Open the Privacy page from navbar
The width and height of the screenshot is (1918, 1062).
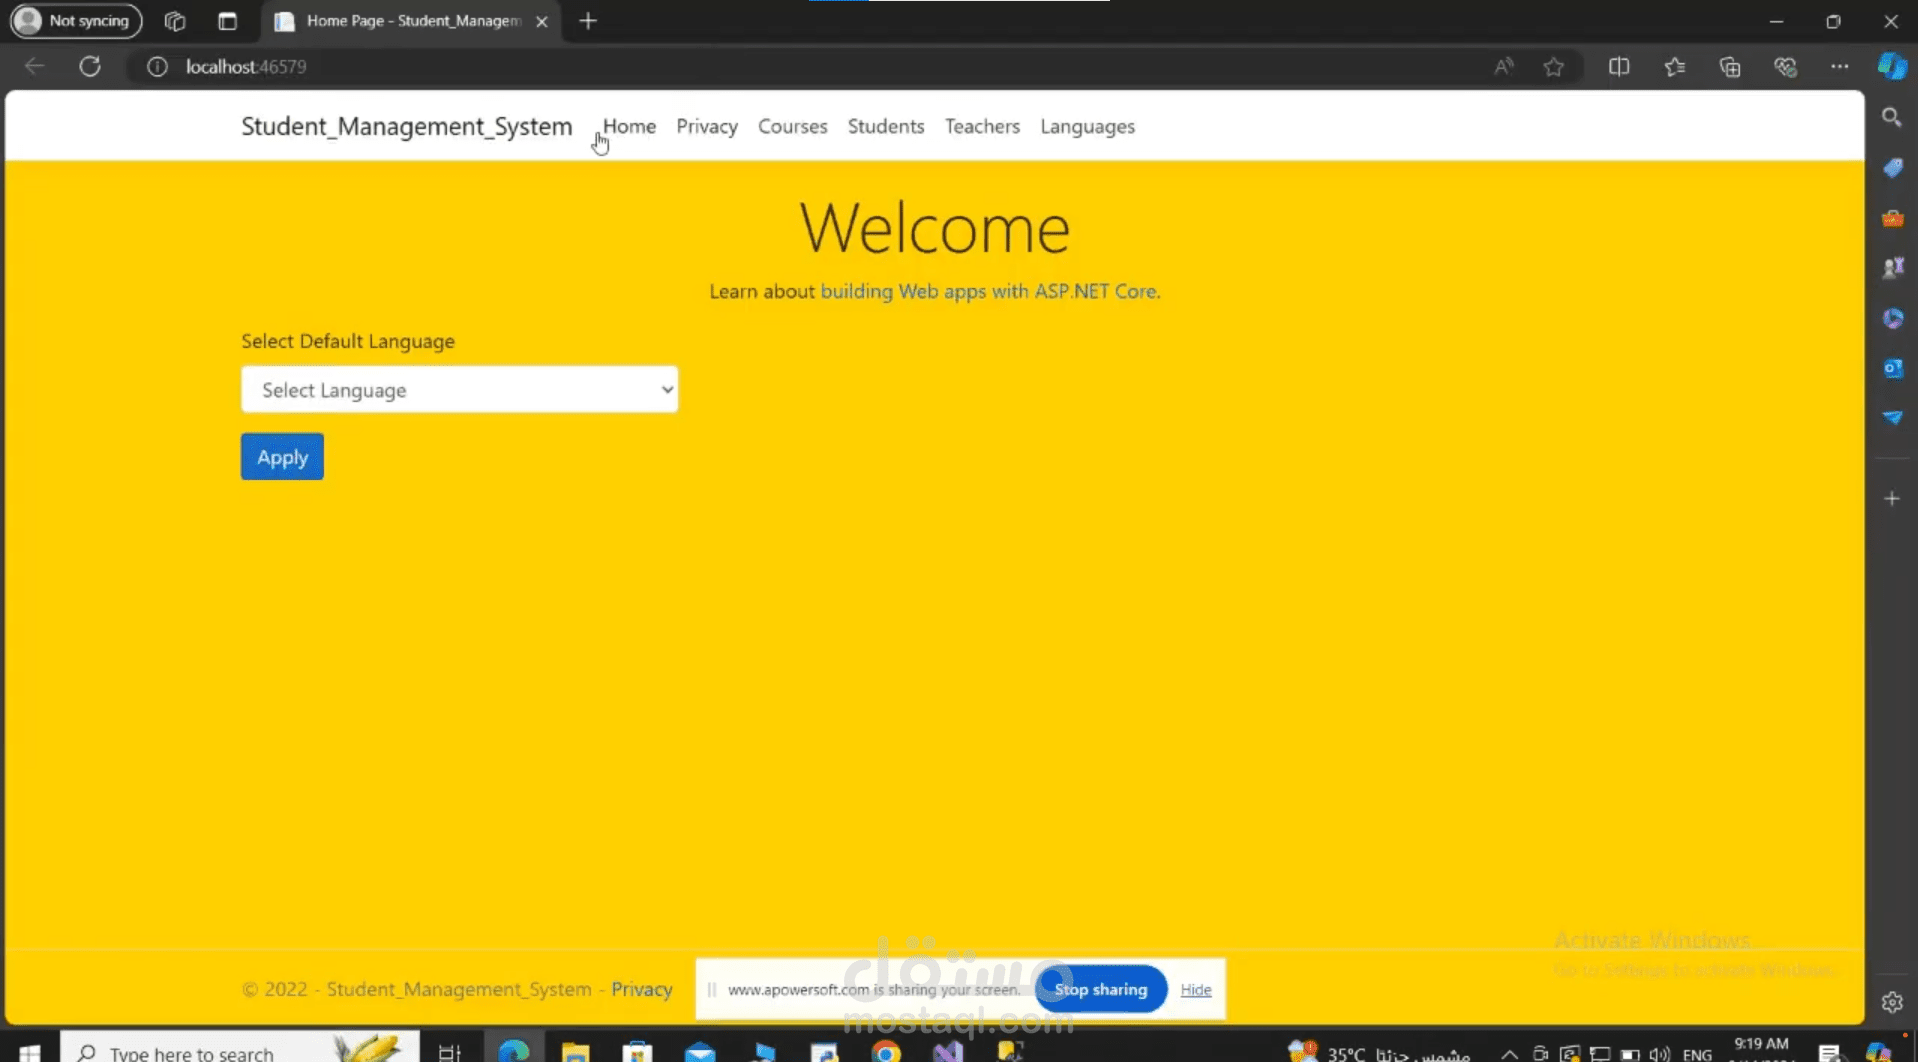point(707,126)
